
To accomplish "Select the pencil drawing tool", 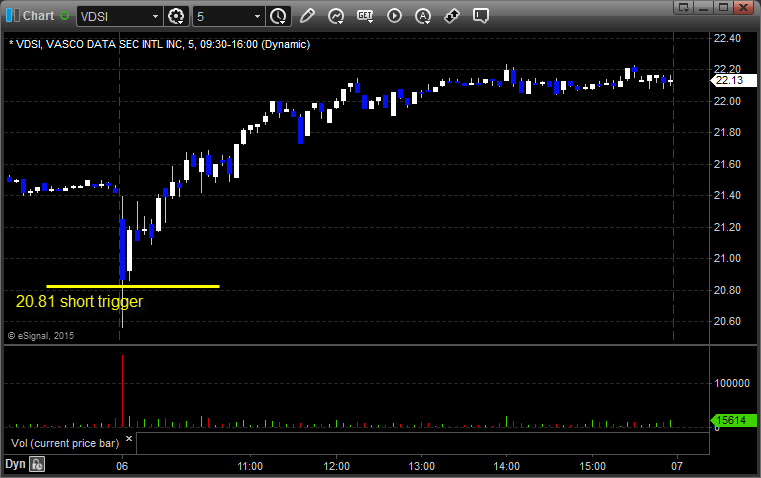I will click(x=307, y=16).
